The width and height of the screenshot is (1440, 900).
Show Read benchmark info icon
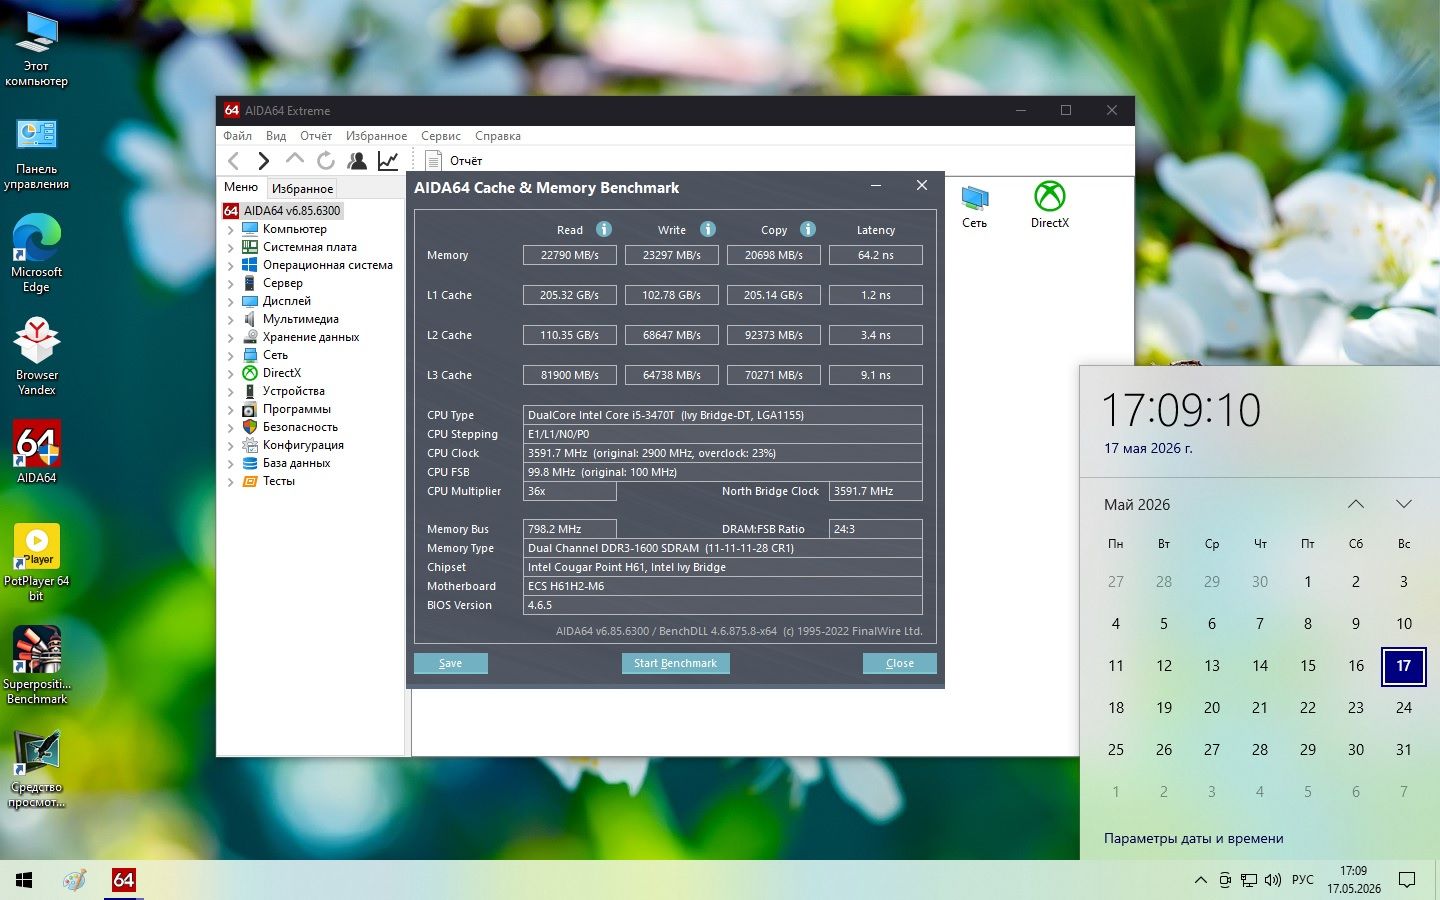604,229
